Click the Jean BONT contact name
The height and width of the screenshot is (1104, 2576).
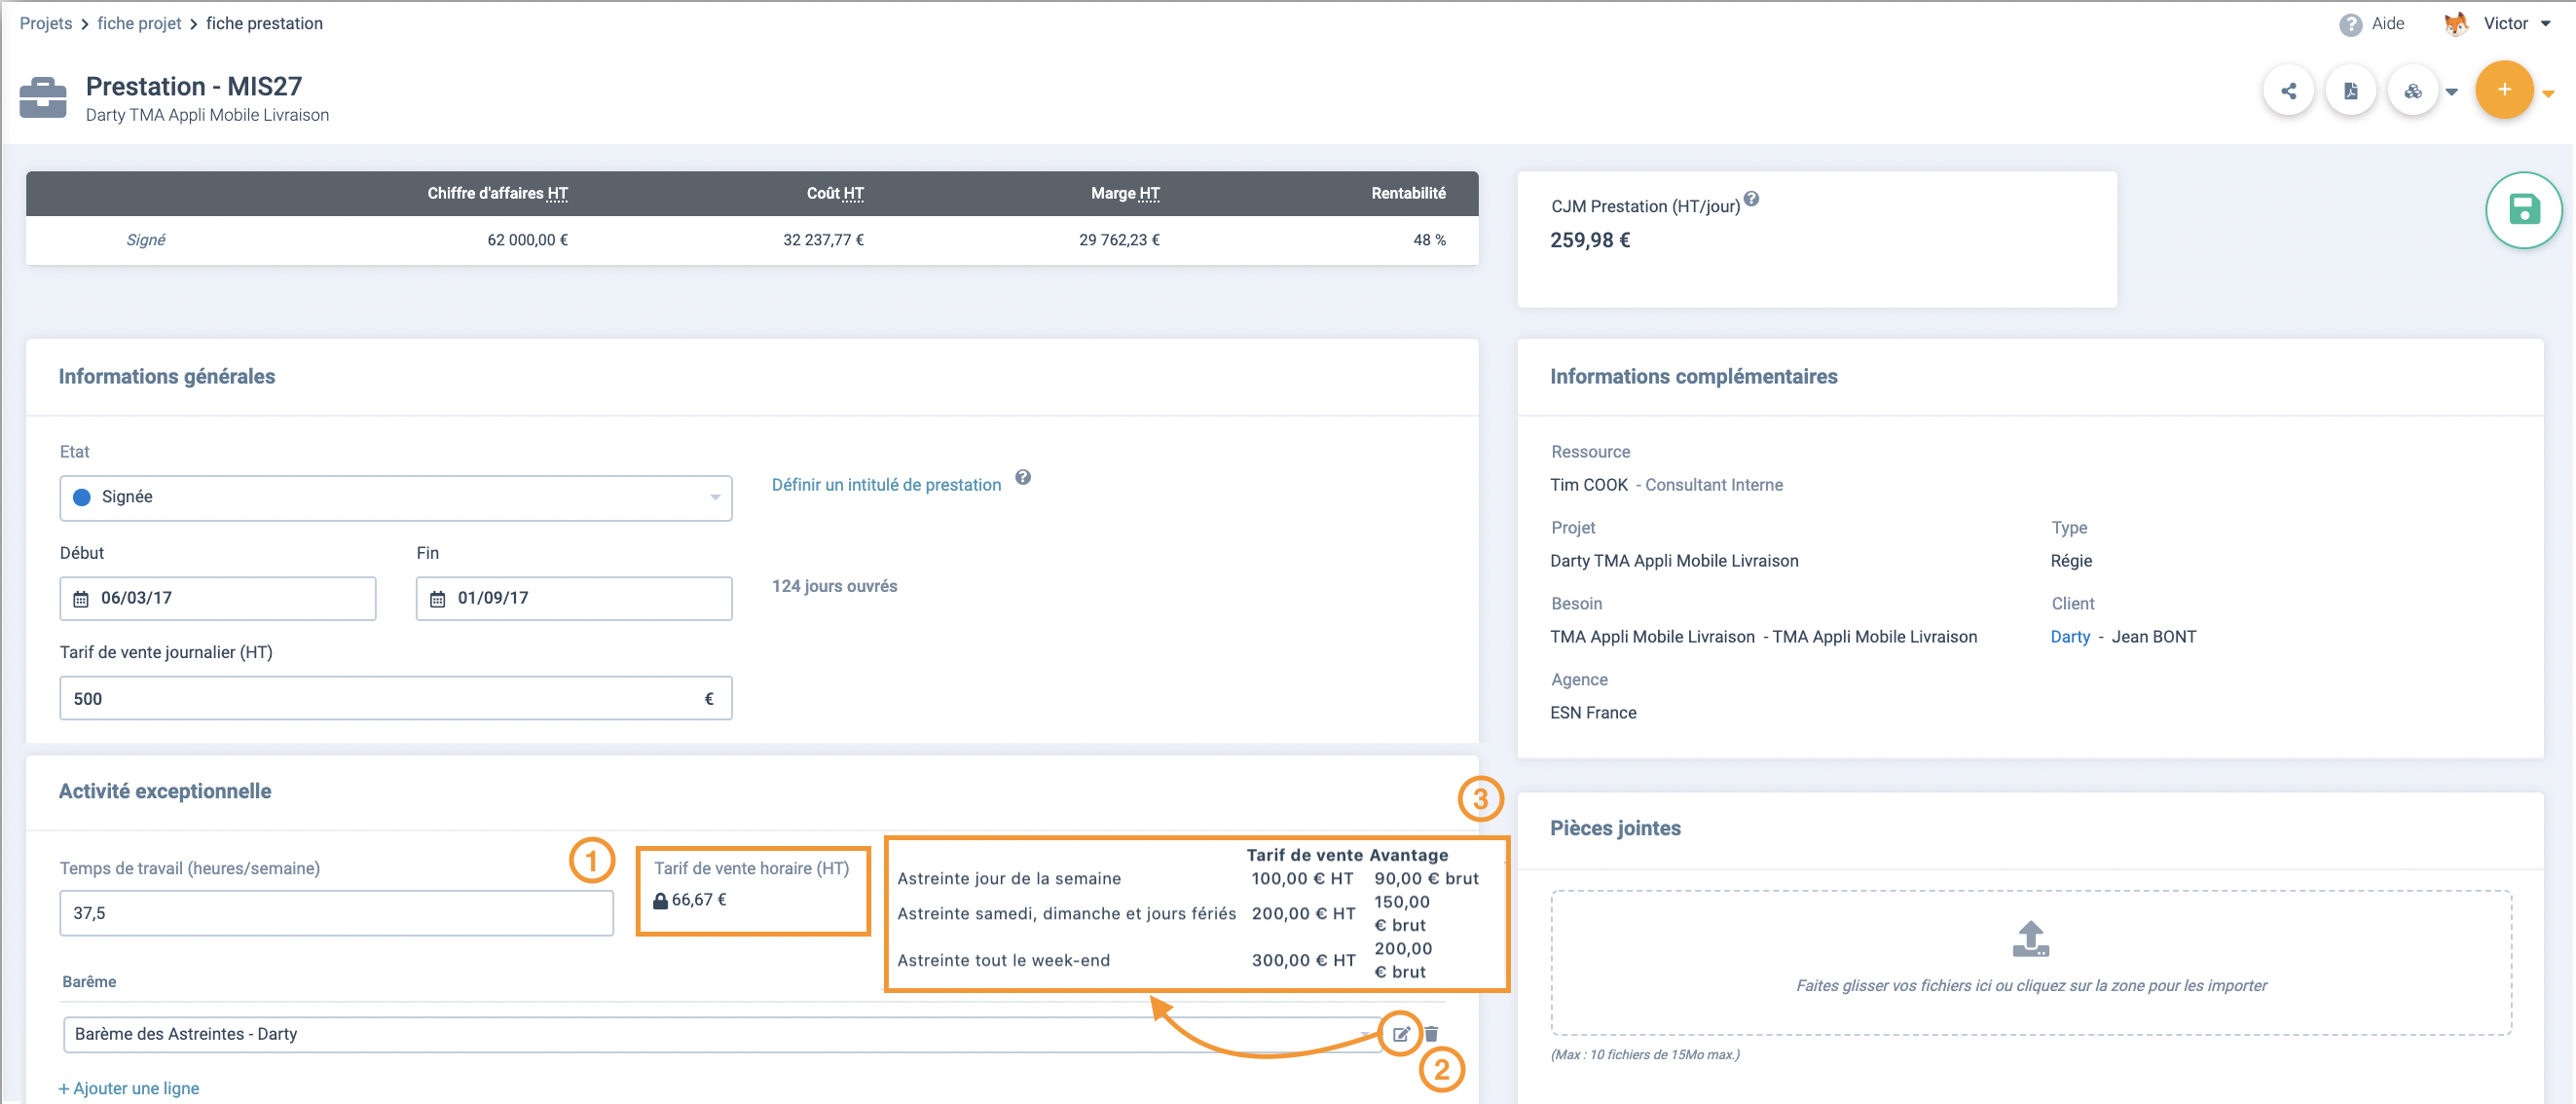click(x=2154, y=637)
